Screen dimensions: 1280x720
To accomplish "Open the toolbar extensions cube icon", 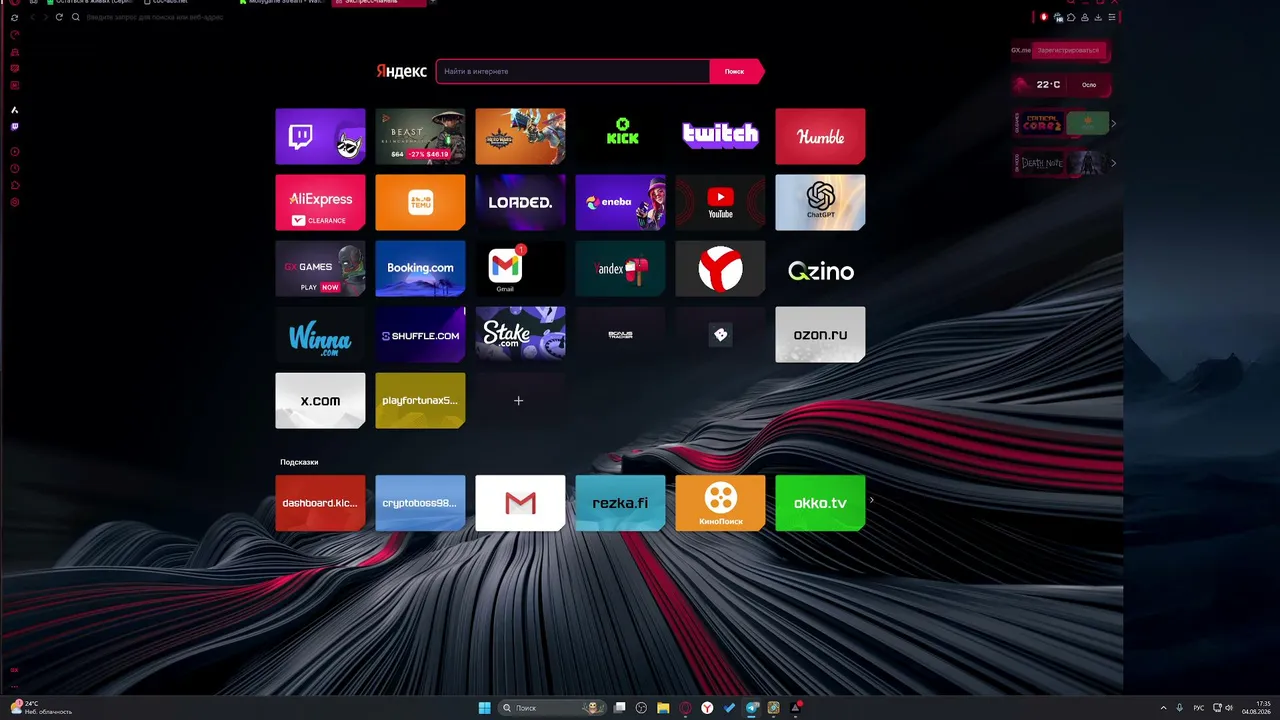I will (x=1071, y=17).
